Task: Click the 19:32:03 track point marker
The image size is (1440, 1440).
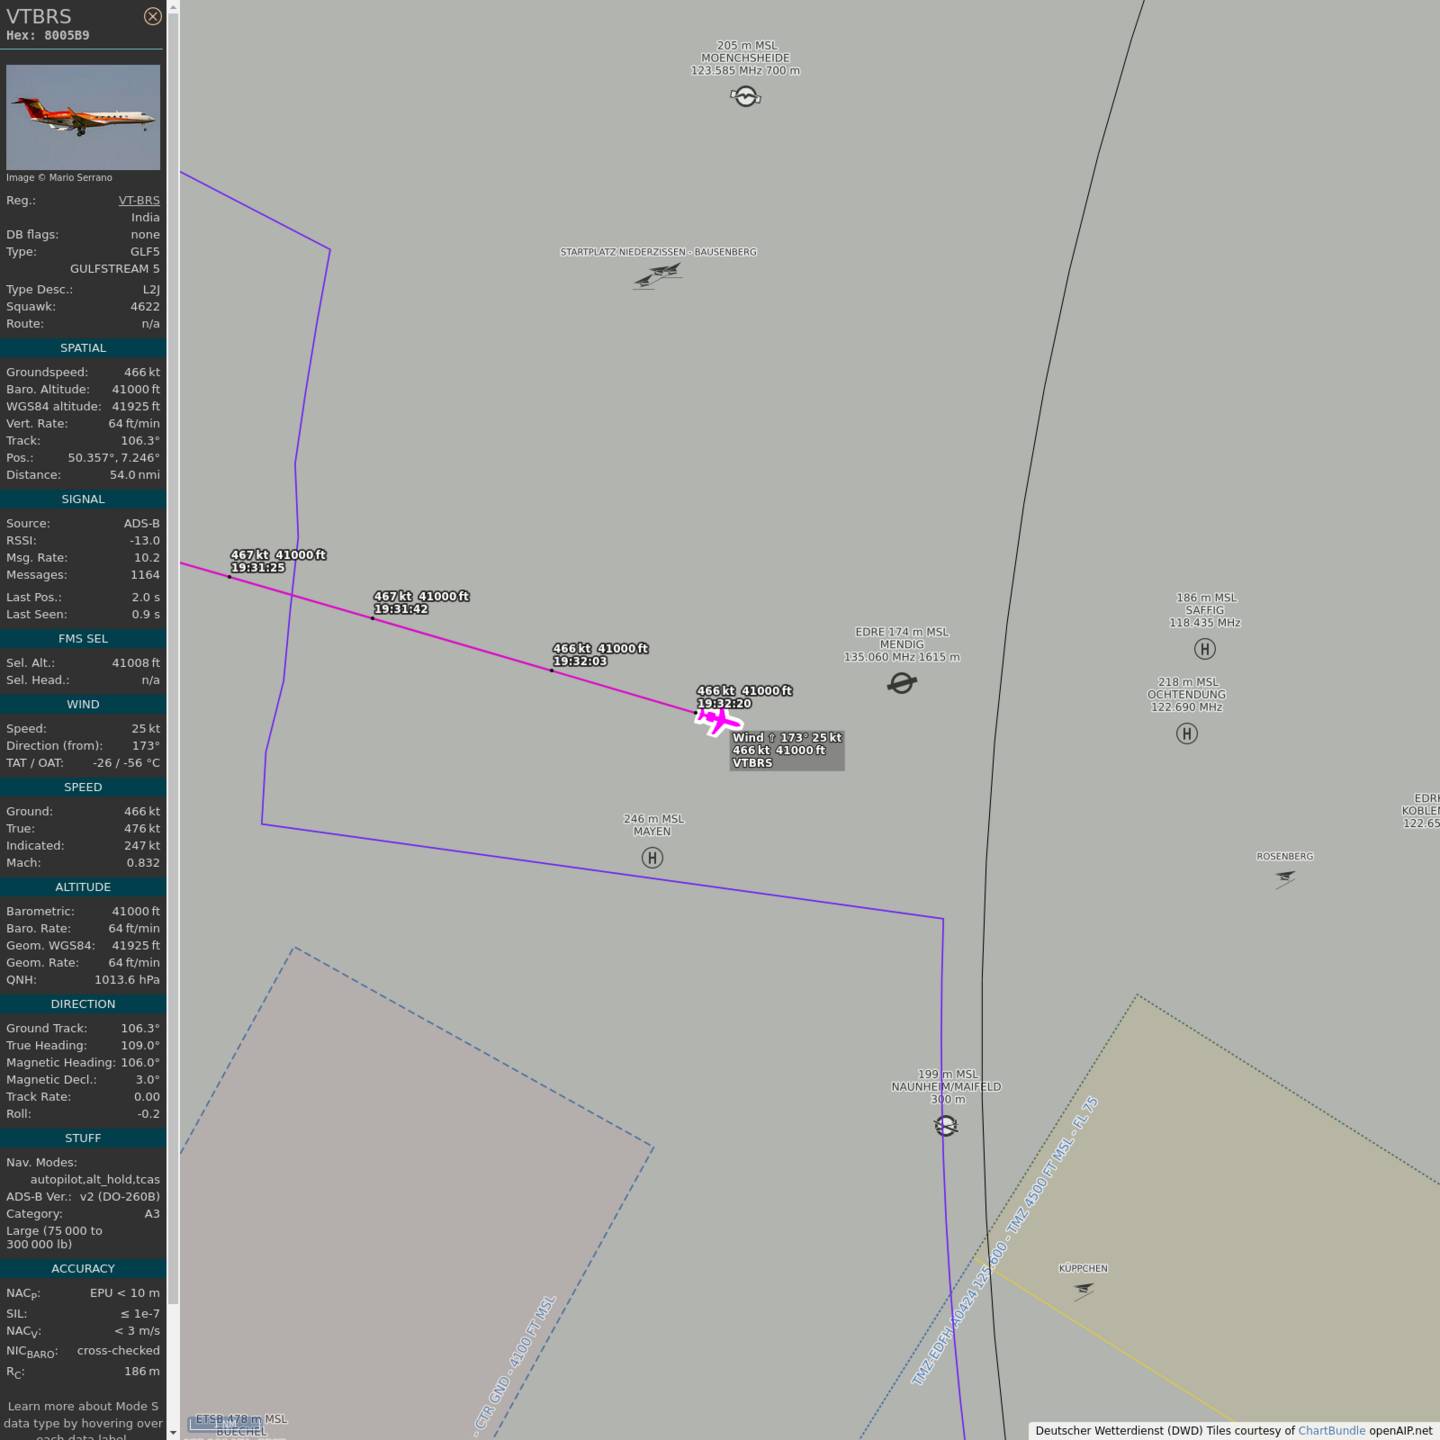Action: coord(552,670)
